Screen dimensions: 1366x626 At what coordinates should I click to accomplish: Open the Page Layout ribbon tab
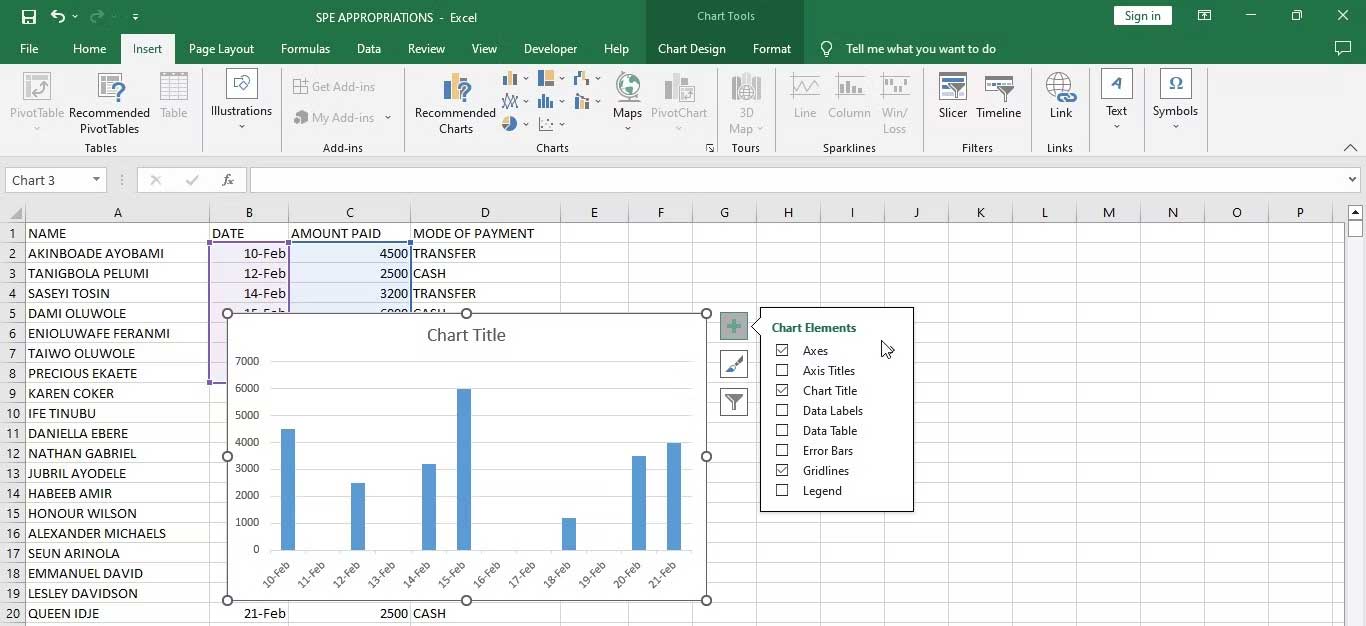click(219, 48)
